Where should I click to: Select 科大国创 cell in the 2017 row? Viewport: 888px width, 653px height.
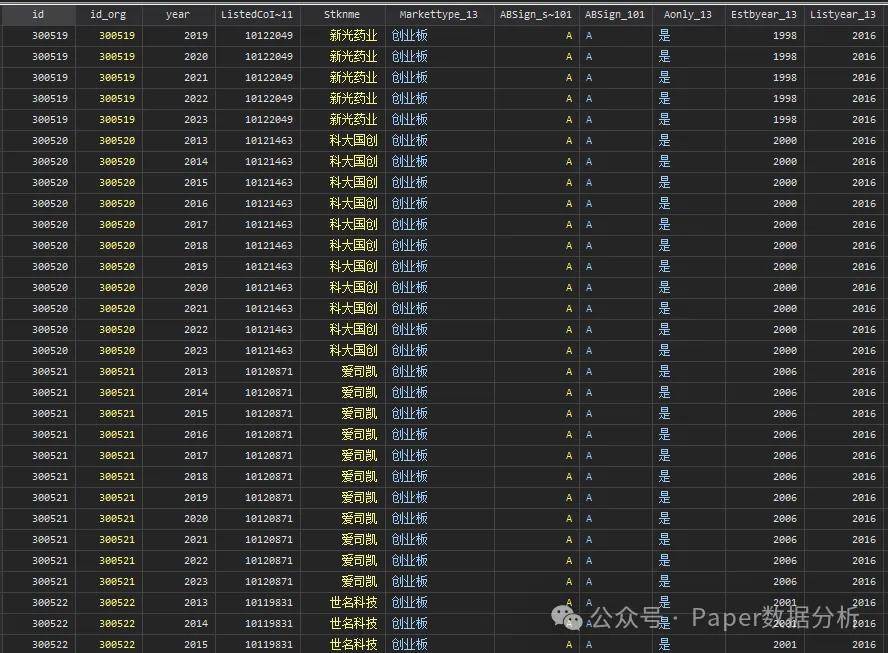353,224
